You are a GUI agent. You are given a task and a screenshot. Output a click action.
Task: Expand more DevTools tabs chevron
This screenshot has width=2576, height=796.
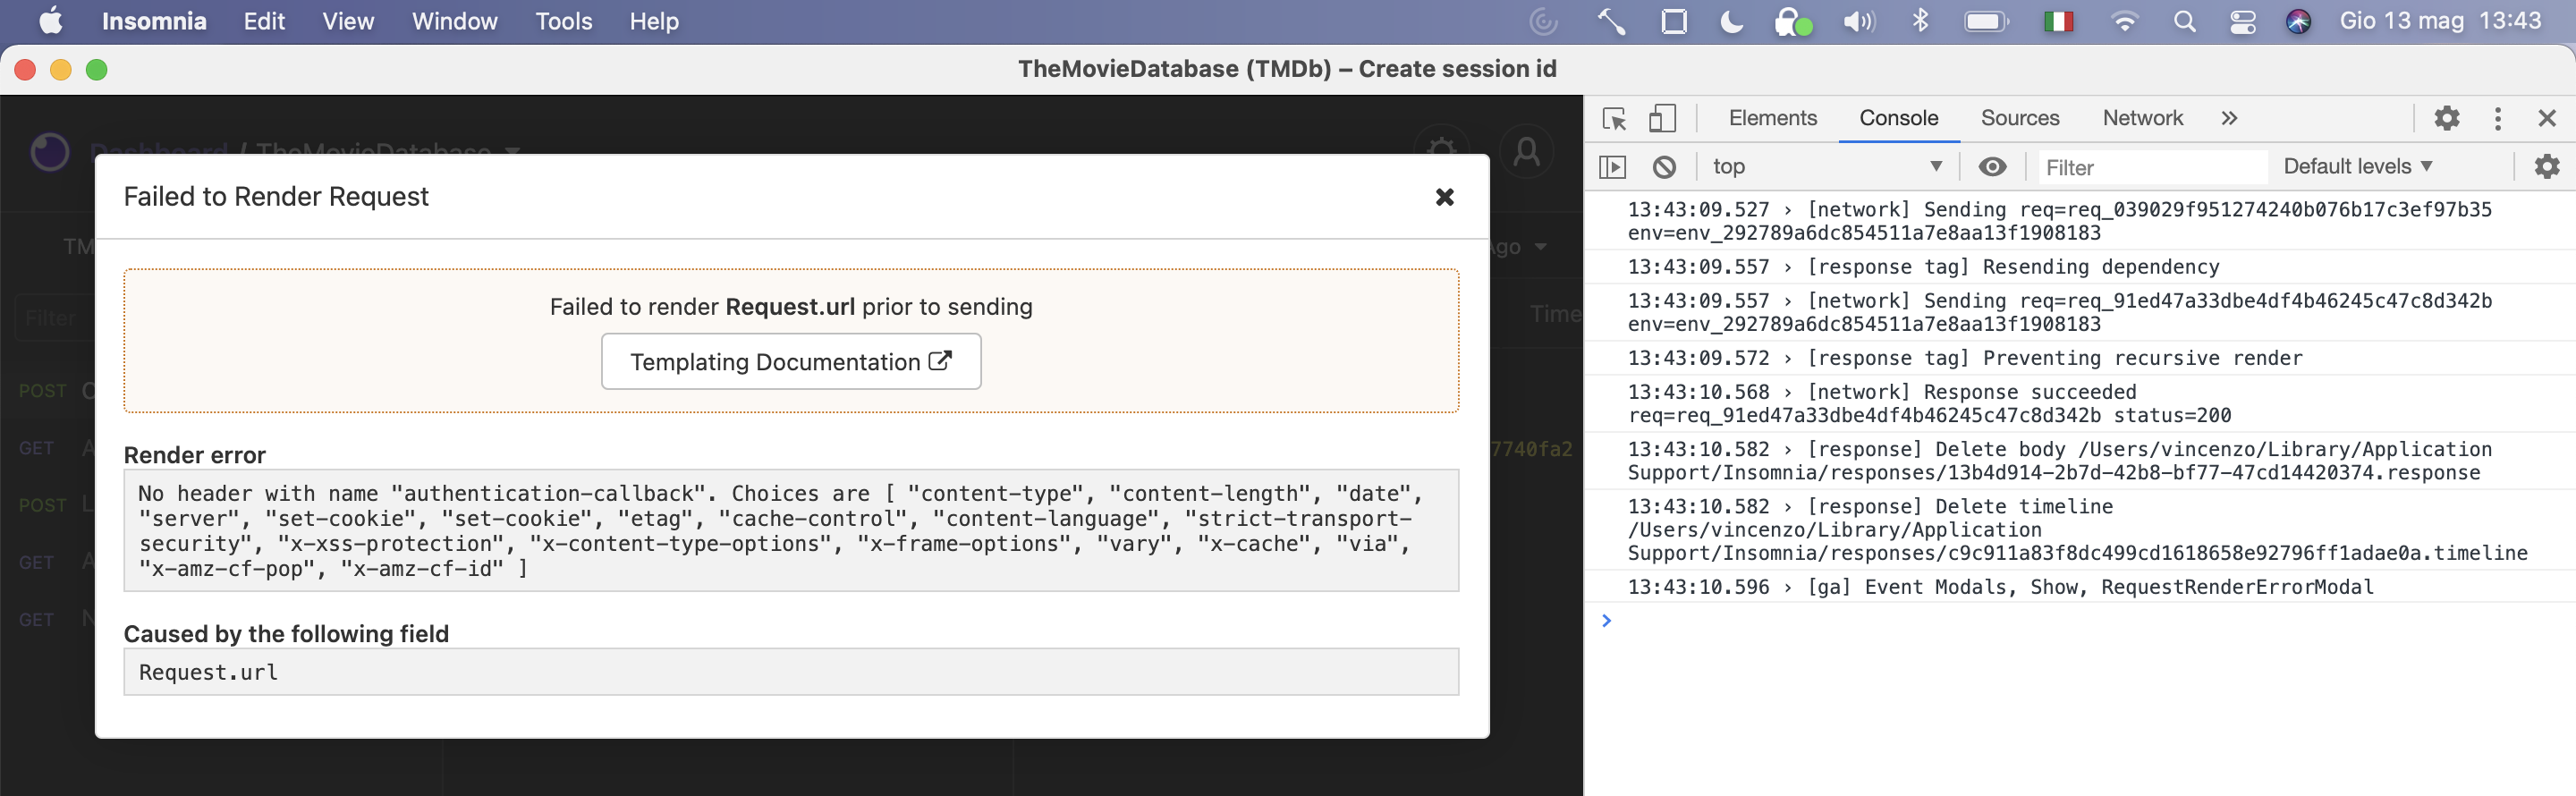2229,118
